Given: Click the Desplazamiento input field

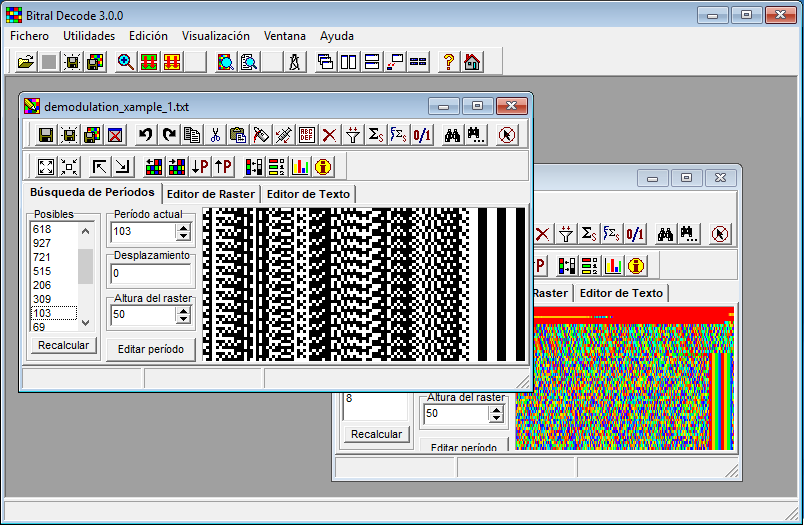Looking at the screenshot, I should pyautogui.click(x=151, y=274).
